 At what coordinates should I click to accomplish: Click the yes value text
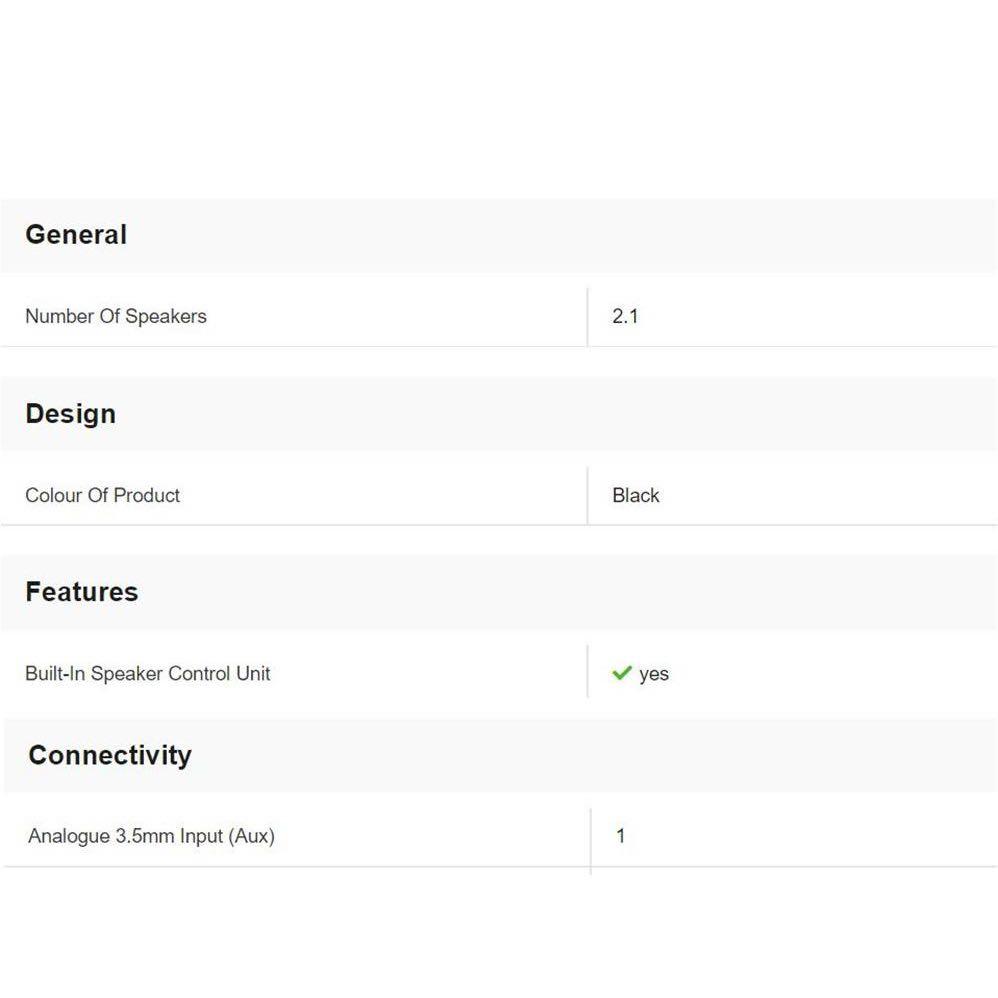654,674
